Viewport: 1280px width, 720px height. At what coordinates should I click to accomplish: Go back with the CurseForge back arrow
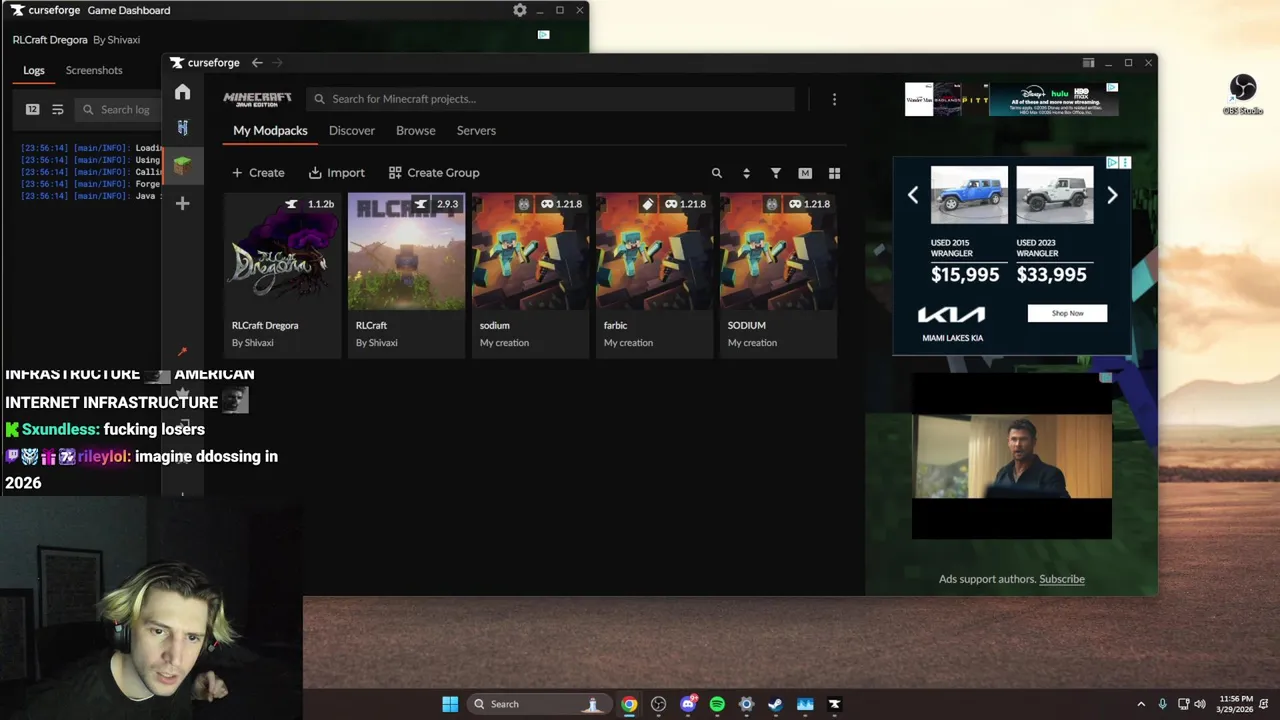(x=257, y=62)
